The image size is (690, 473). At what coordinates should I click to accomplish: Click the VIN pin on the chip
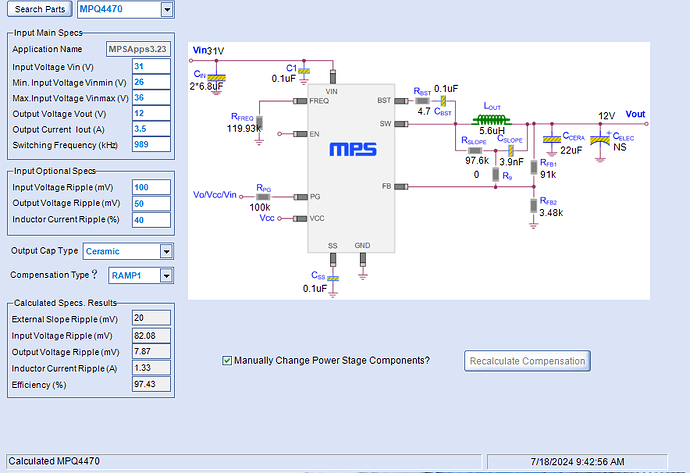click(x=333, y=77)
